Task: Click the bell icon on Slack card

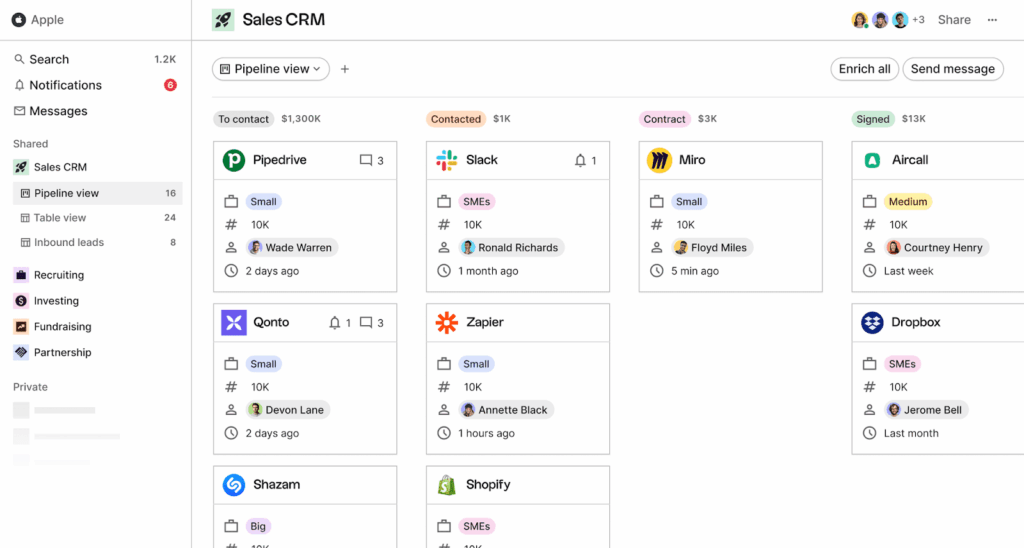Action: tap(580, 160)
